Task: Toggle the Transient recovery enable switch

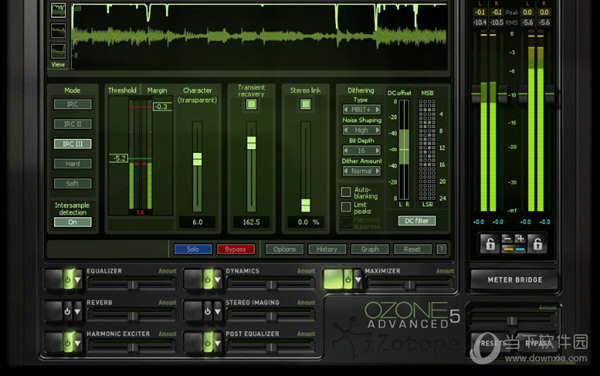Action: [251, 104]
